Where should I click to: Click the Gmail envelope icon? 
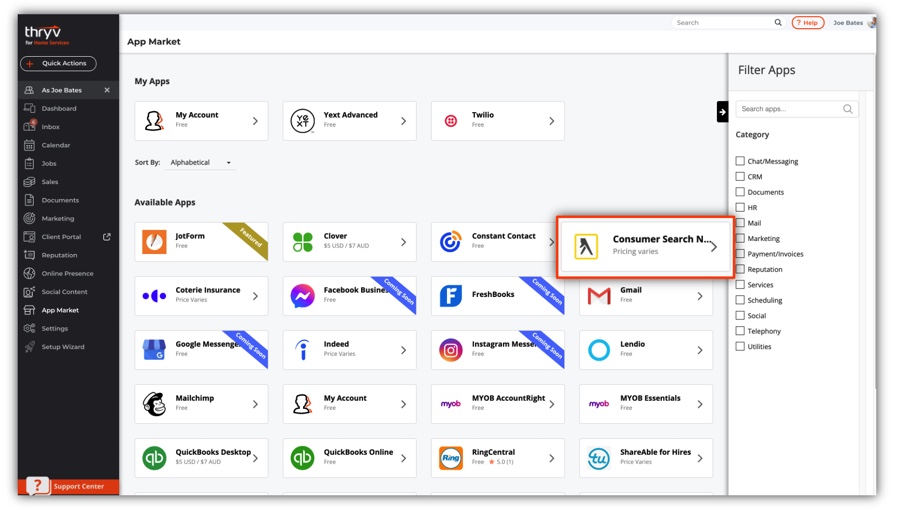click(599, 296)
